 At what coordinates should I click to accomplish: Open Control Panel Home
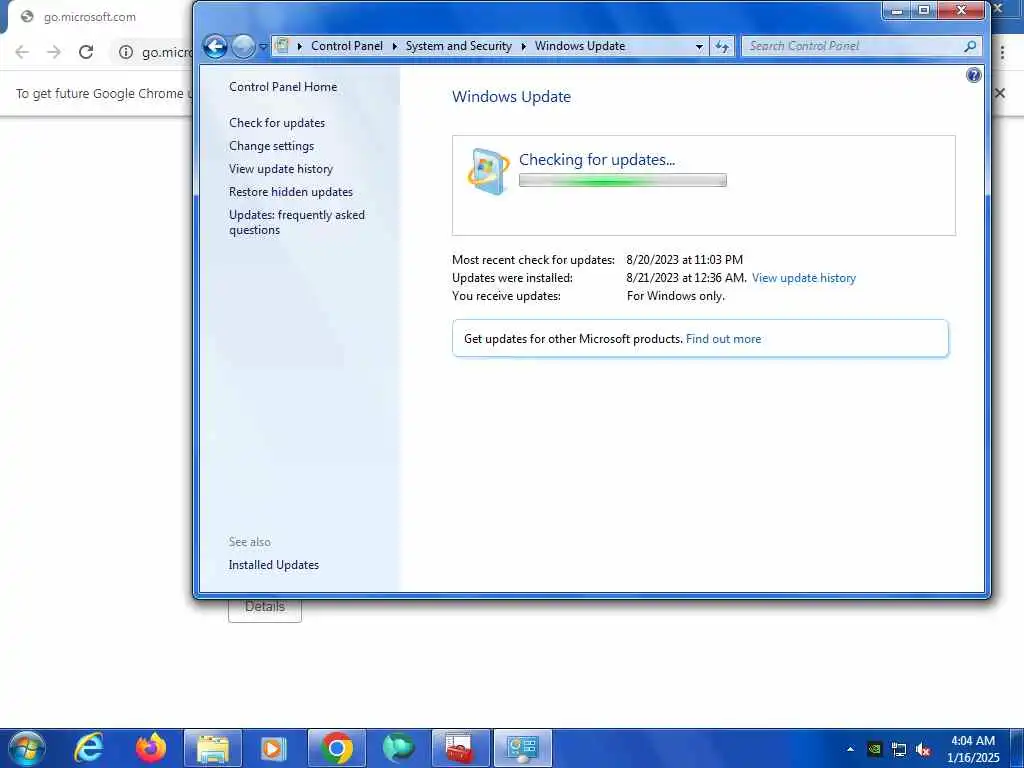click(283, 87)
